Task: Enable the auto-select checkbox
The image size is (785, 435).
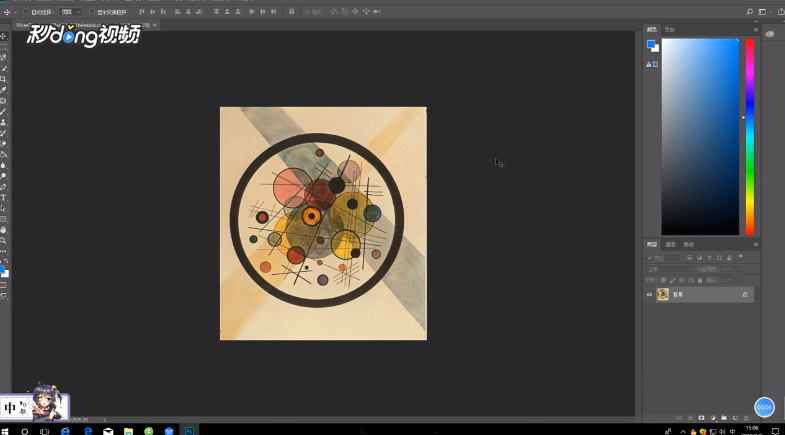Action: (x=26, y=12)
